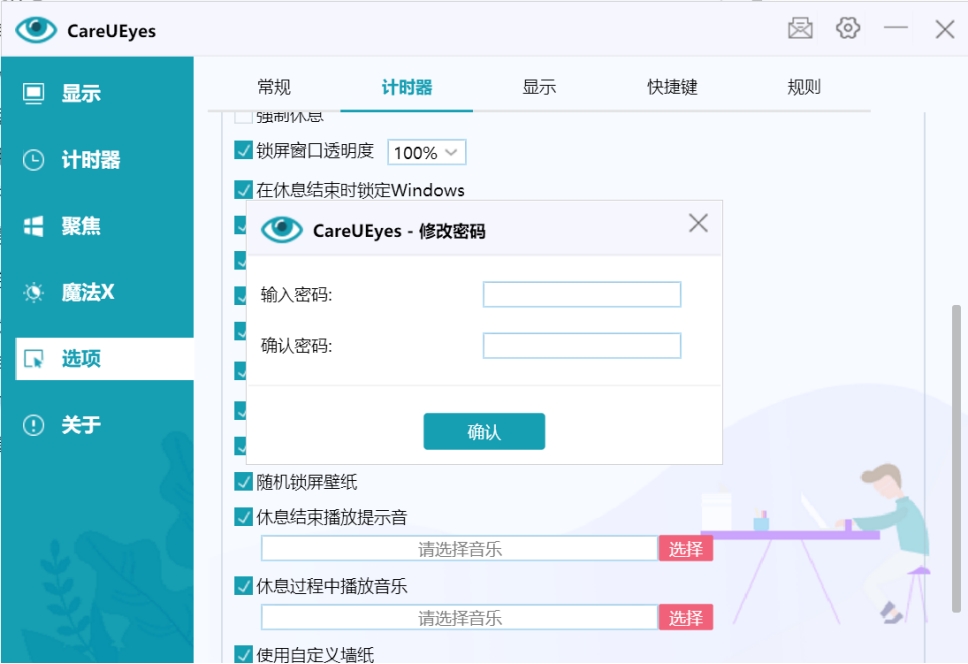Viewport: 968px width, 664px height.
Task: Close the 修改密码 dialog
Action: 698,223
